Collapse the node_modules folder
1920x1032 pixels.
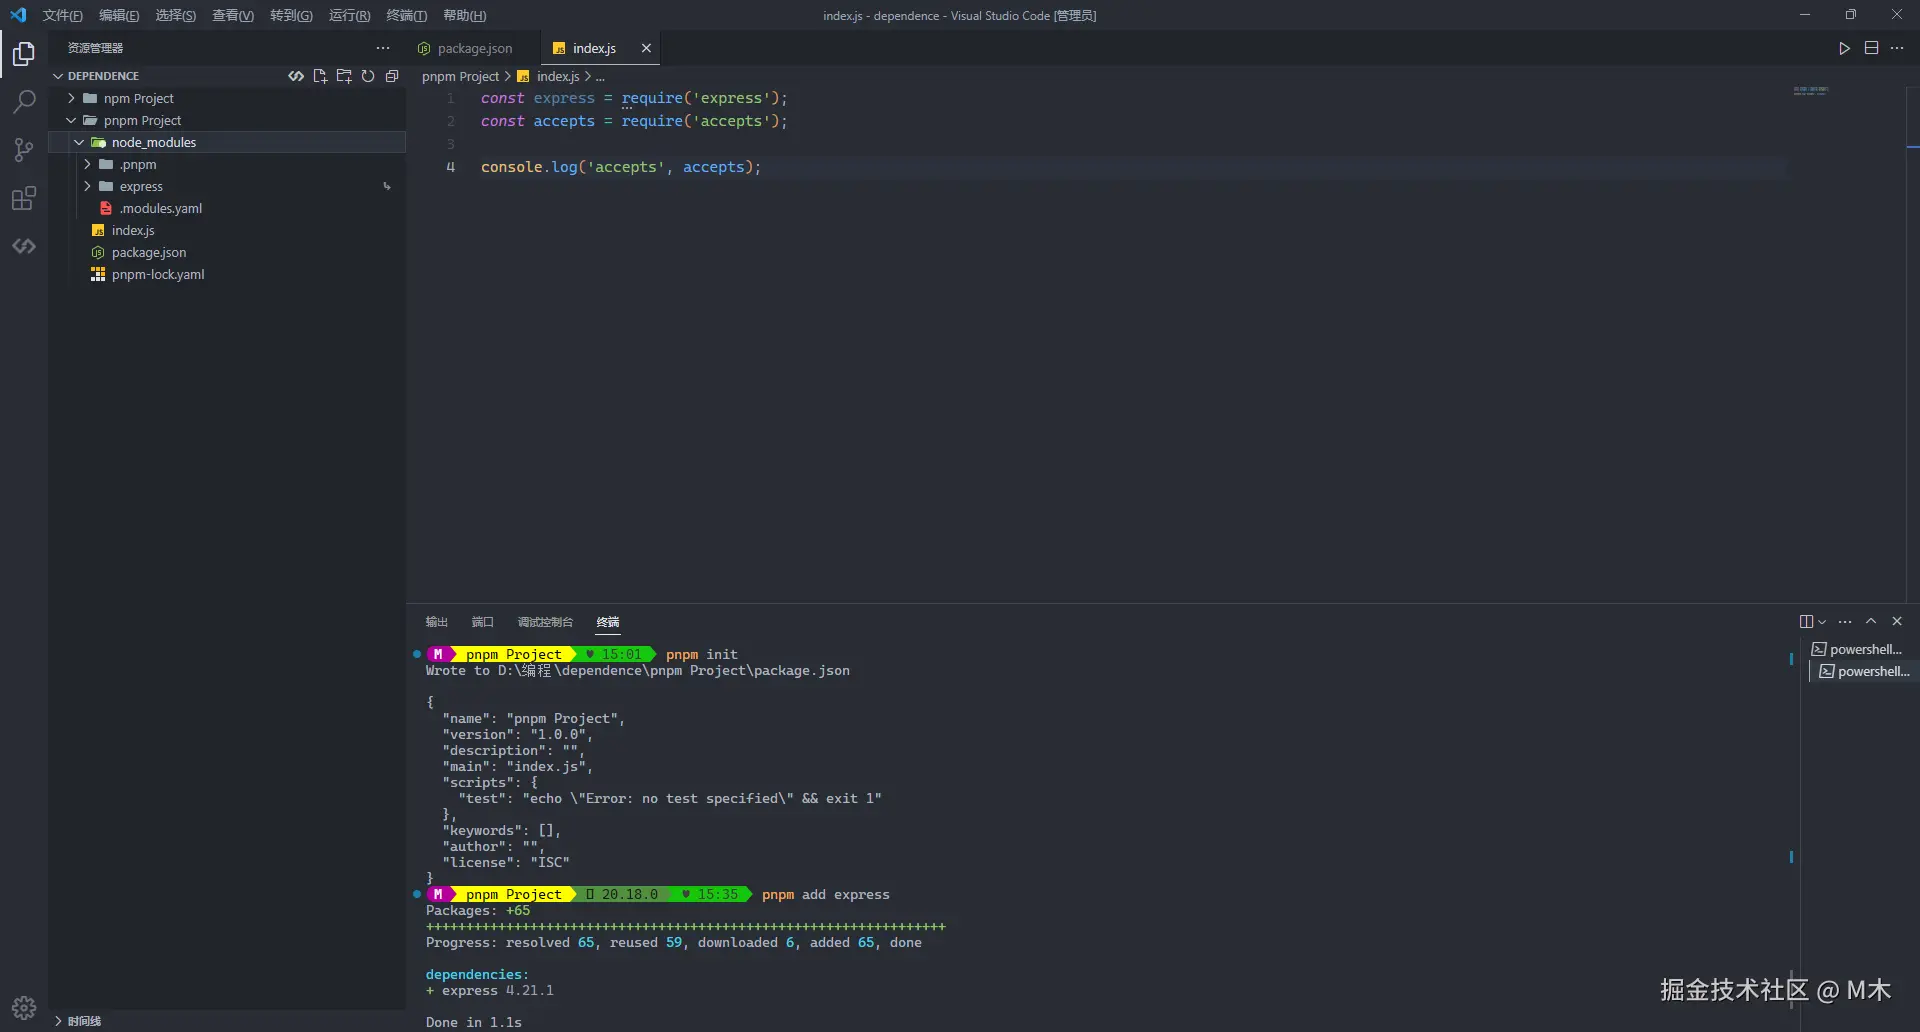tap(80, 142)
